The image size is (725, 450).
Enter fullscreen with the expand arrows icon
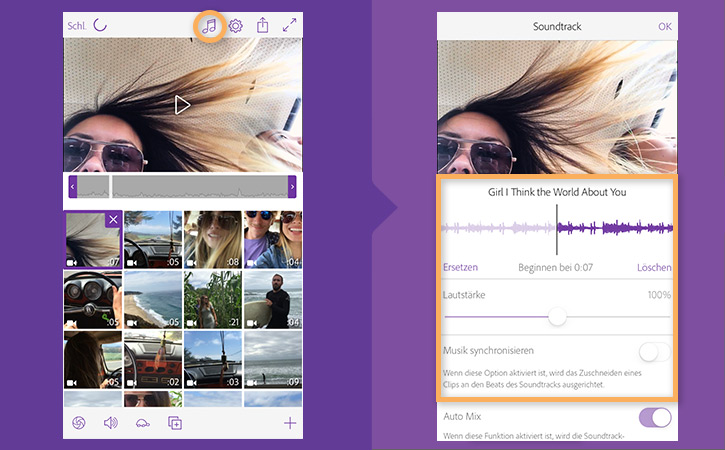[289, 25]
